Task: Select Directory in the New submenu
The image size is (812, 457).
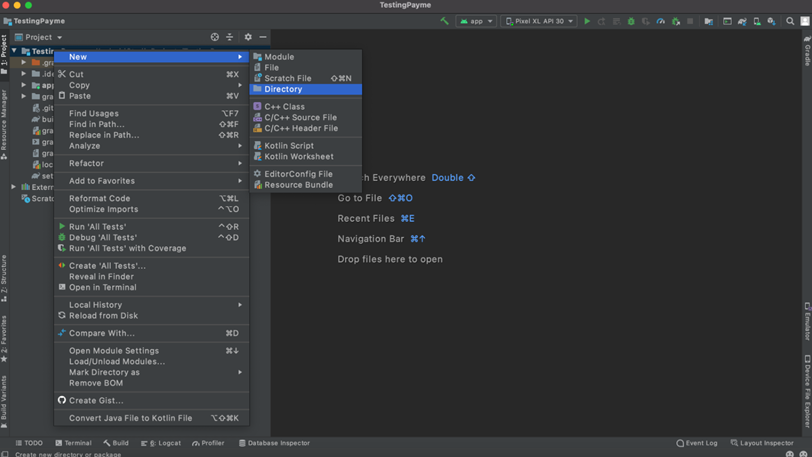Action: [x=283, y=89]
